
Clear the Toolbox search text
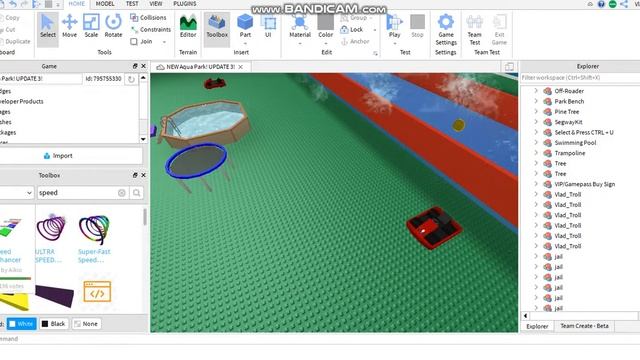point(122,193)
